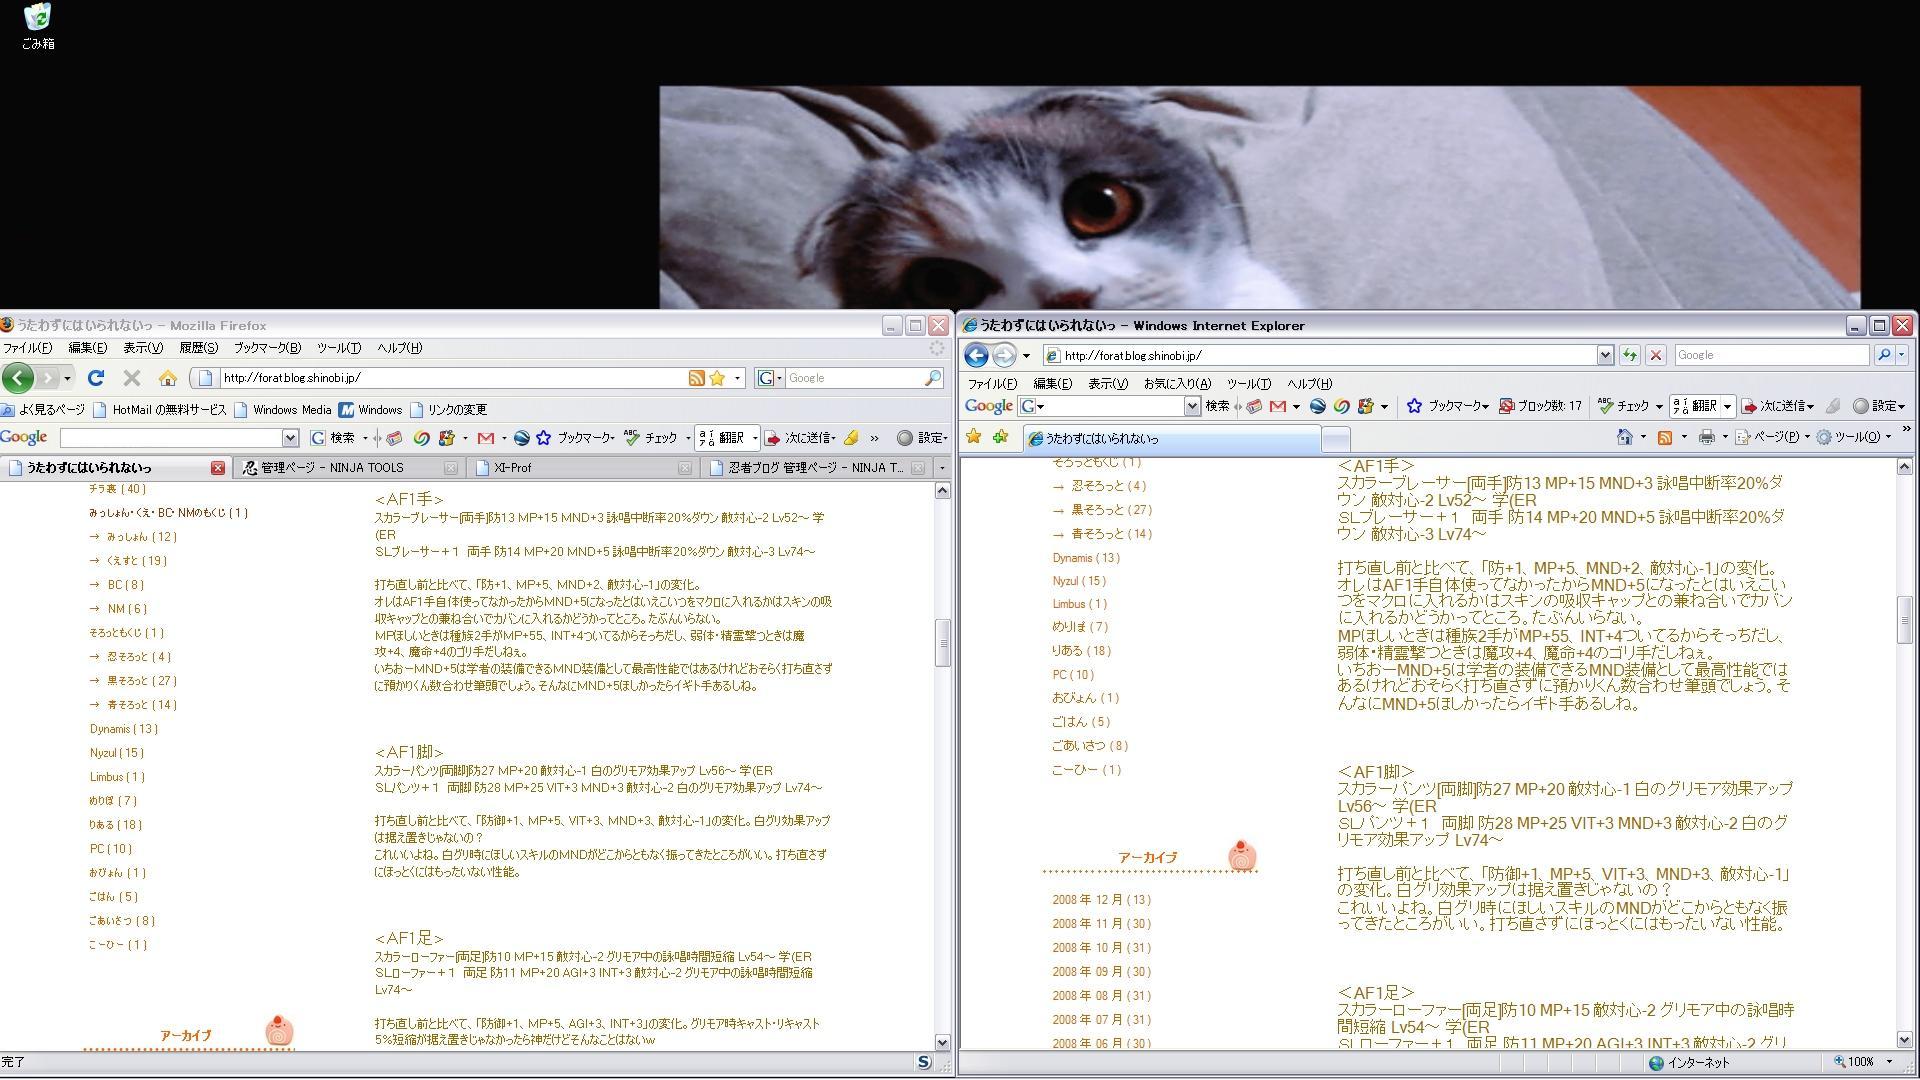1920x1080 pixels.
Task: Click the bookmark star in Firefox address bar
Action: 717,378
